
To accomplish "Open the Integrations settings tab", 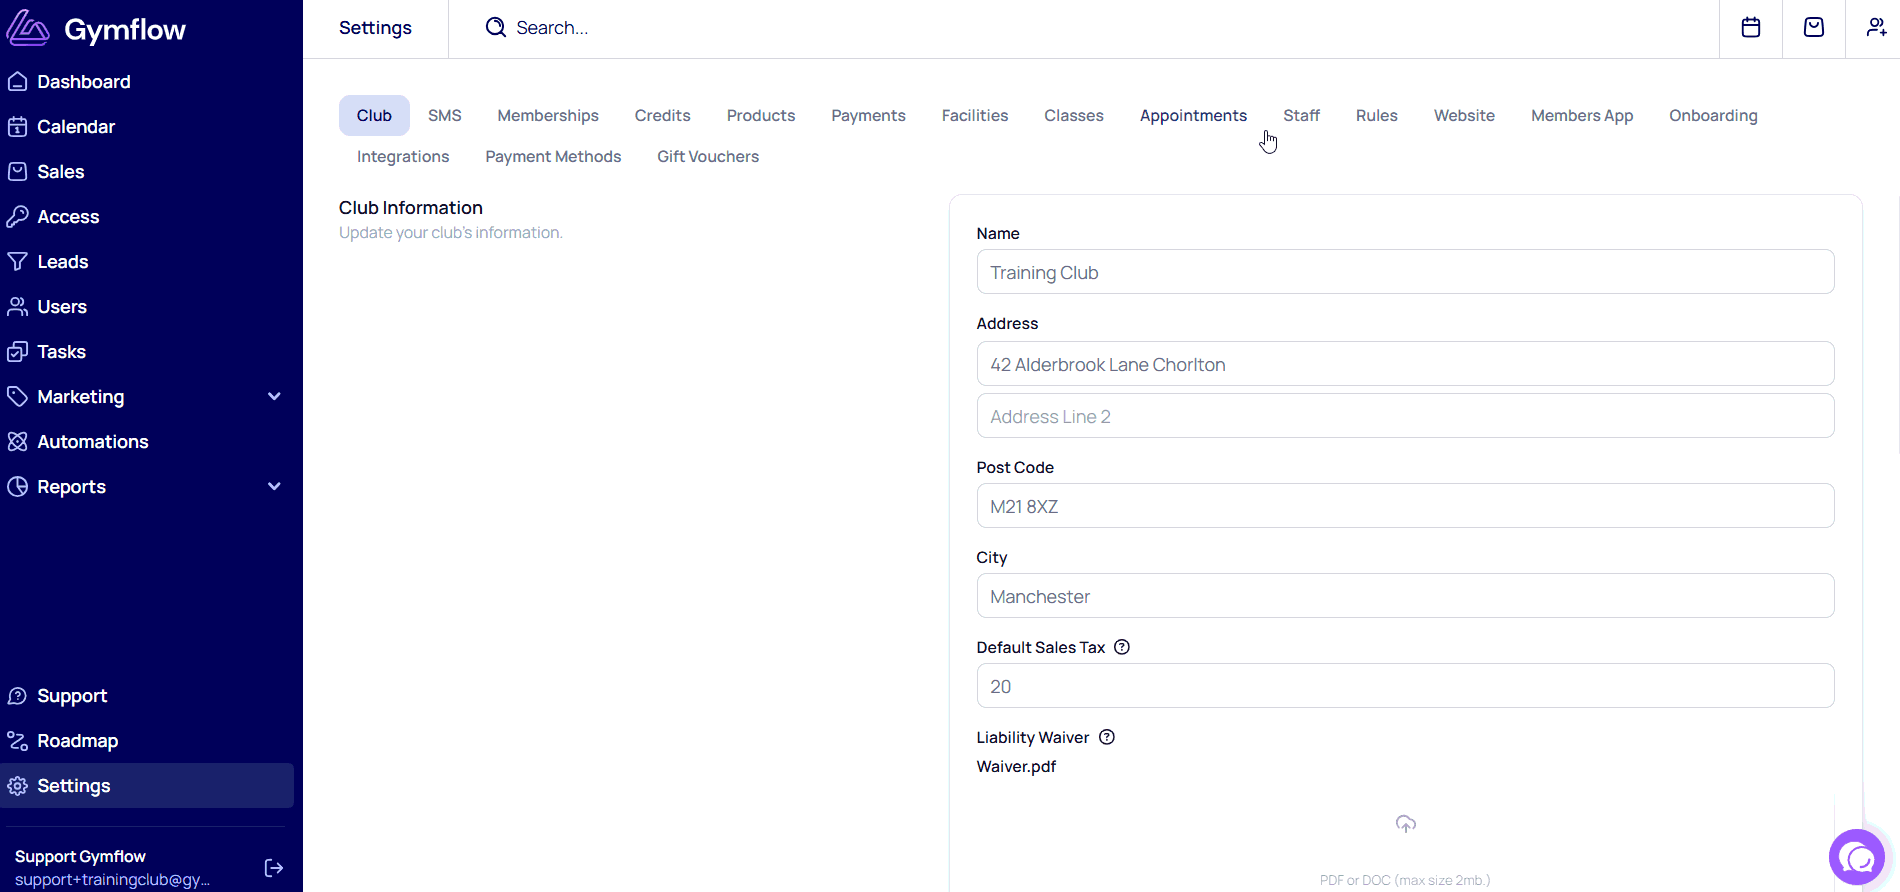I will pyautogui.click(x=403, y=157).
